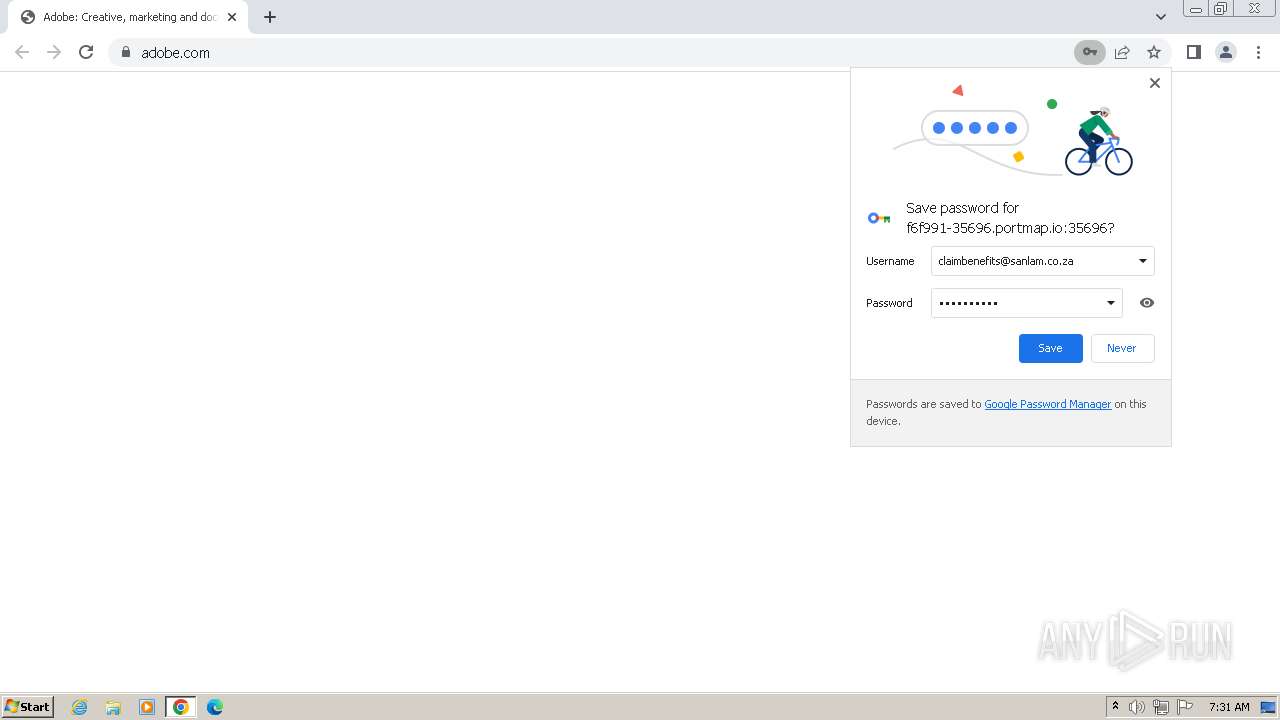Screen dimensions: 1280x720
Task: Click the volume speaker tray icon
Action: click(x=1137, y=707)
